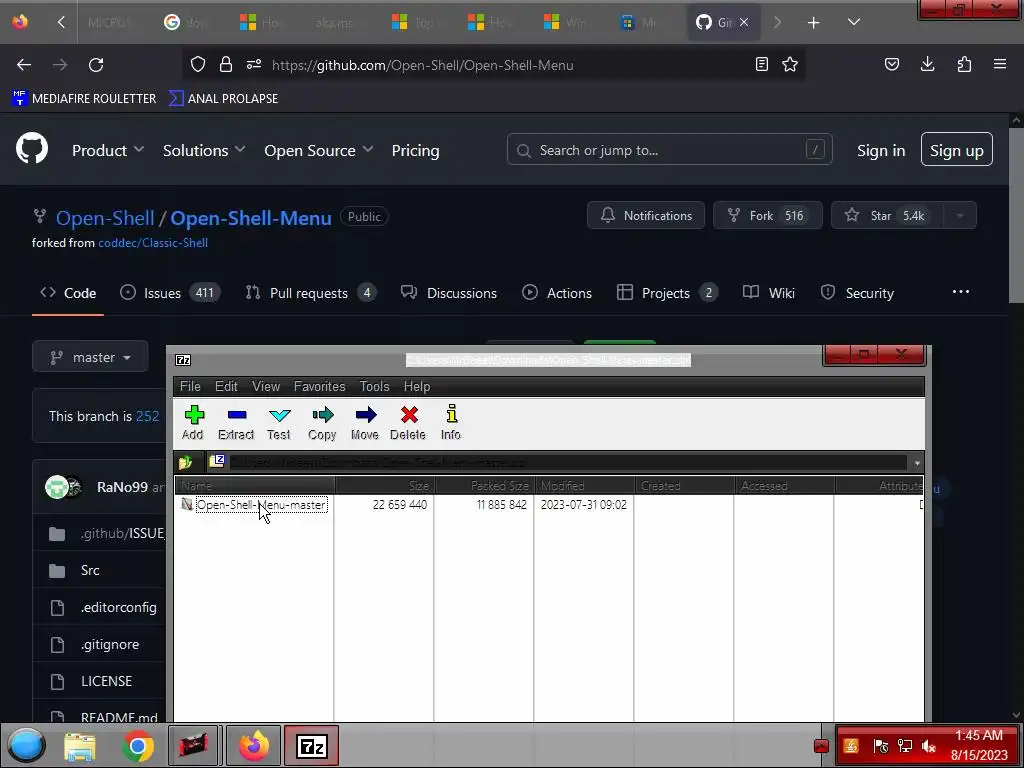Screen dimensions: 1024x768
Task: Open the Firefox downloads panel
Action: pyautogui.click(x=927, y=64)
